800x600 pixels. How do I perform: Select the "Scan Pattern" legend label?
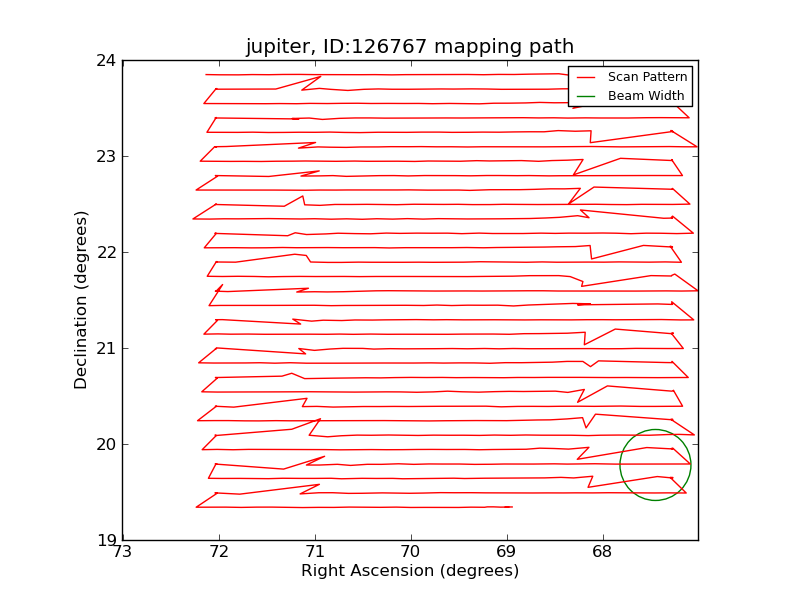click(647, 77)
